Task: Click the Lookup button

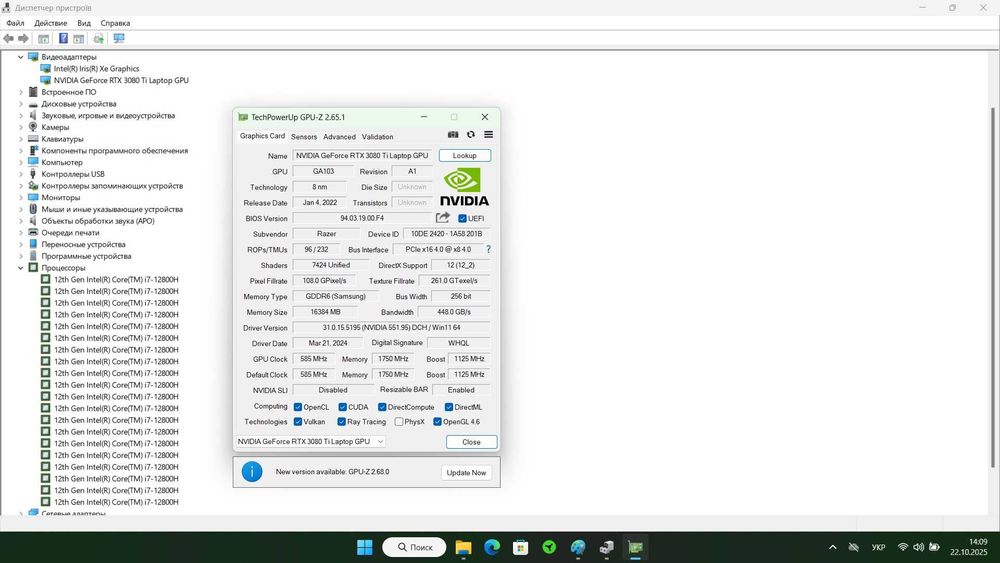Action: (465, 156)
